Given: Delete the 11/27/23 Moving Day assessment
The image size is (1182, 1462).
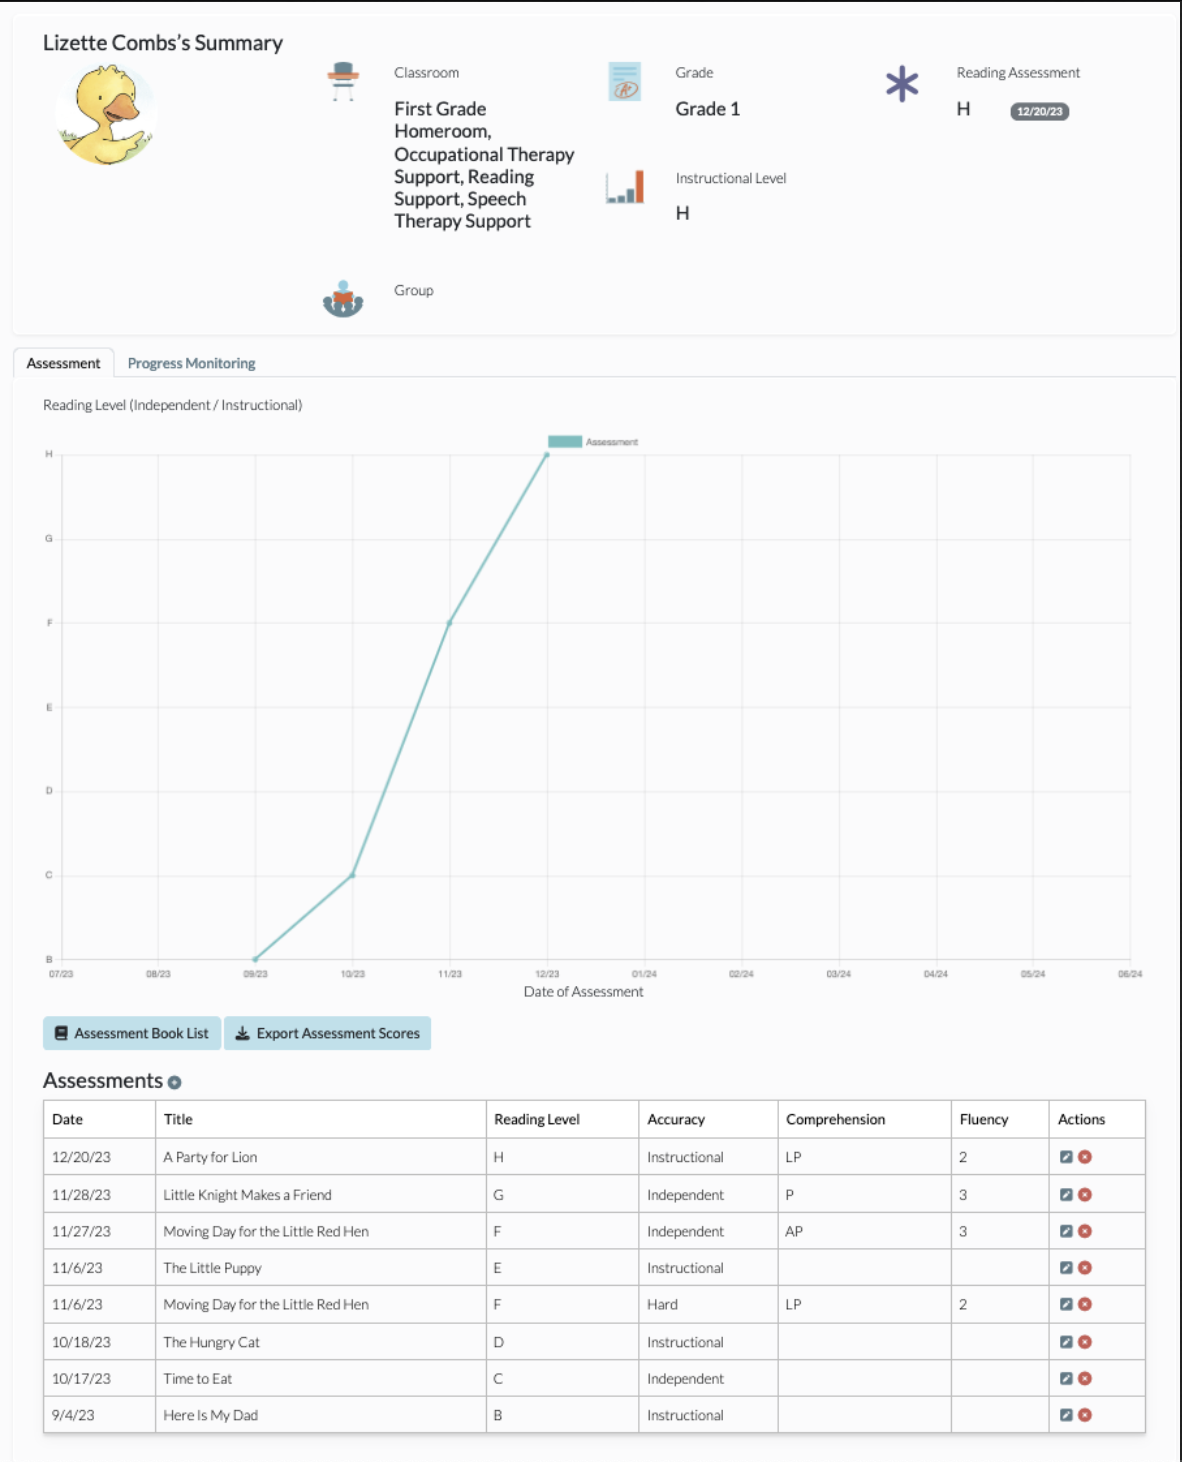Looking at the screenshot, I should (x=1085, y=1231).
